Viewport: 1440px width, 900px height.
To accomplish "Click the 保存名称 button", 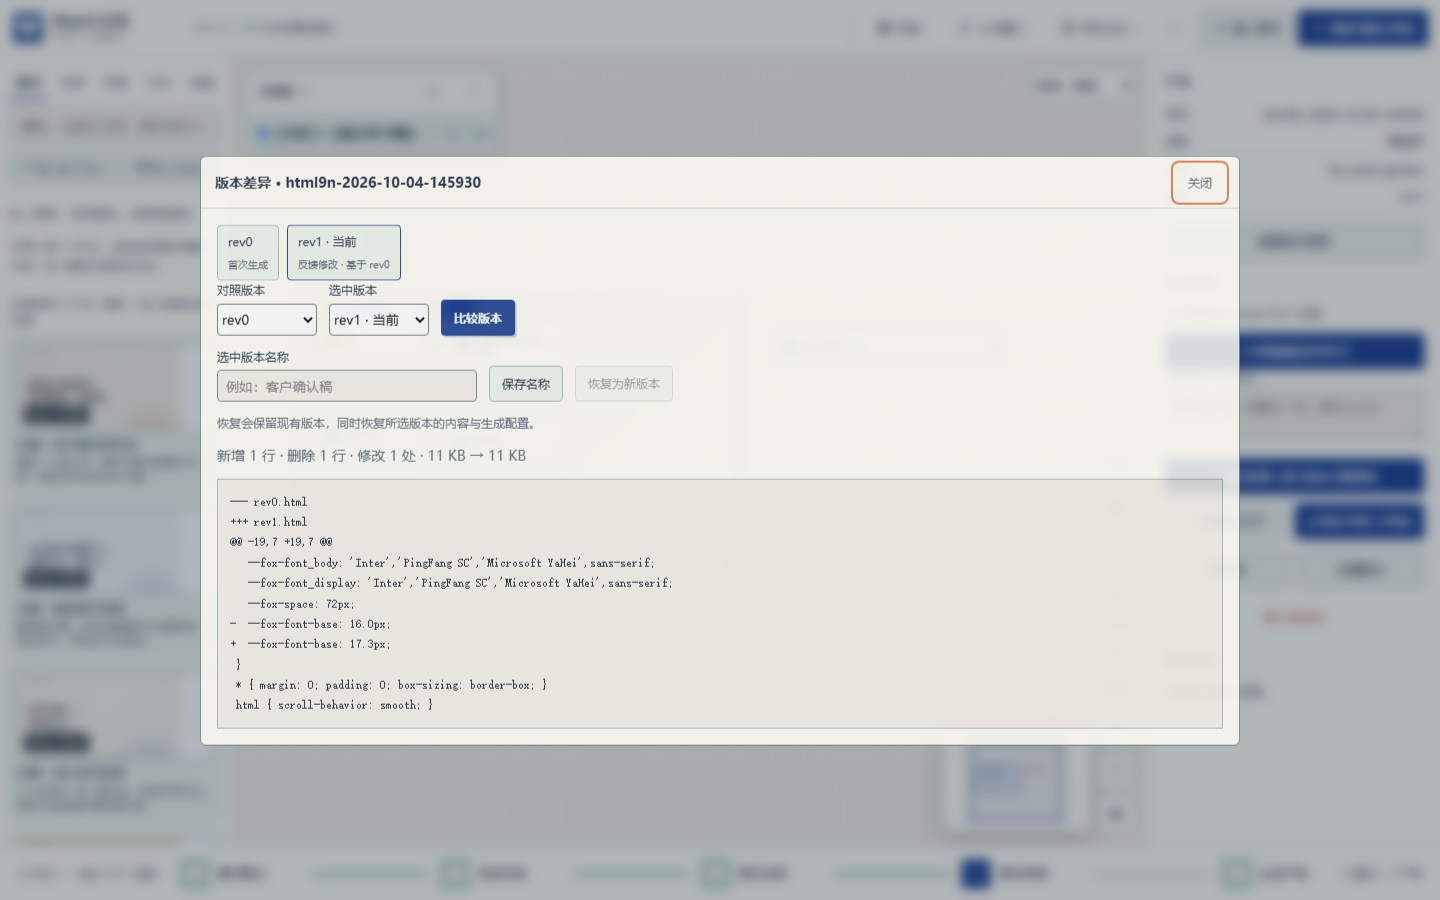I will [x=526, y=384].
